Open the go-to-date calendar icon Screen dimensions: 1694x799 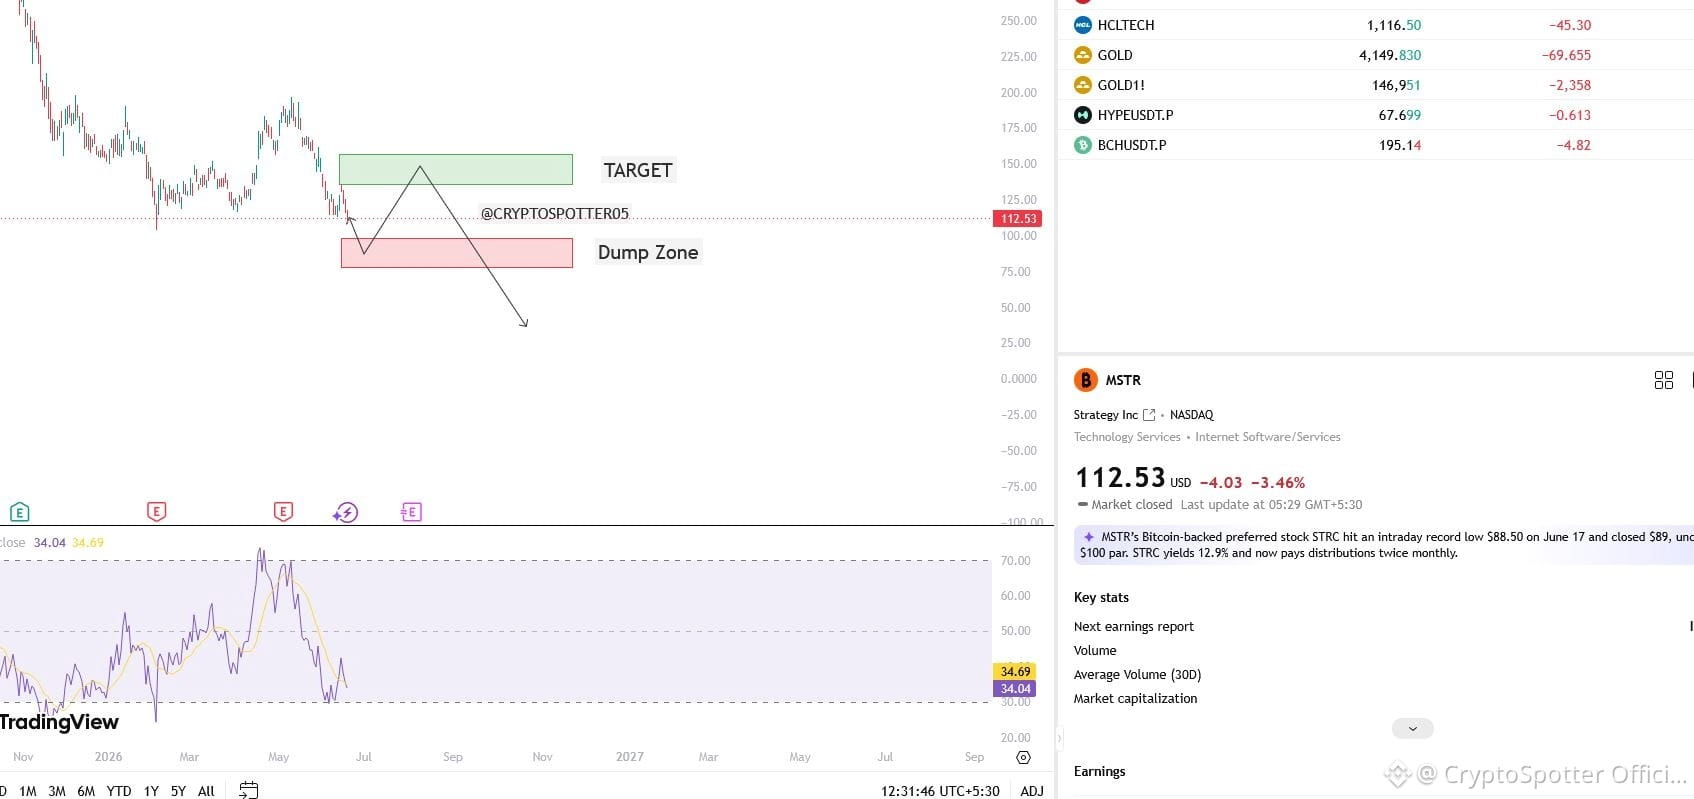tap(249, 790)
